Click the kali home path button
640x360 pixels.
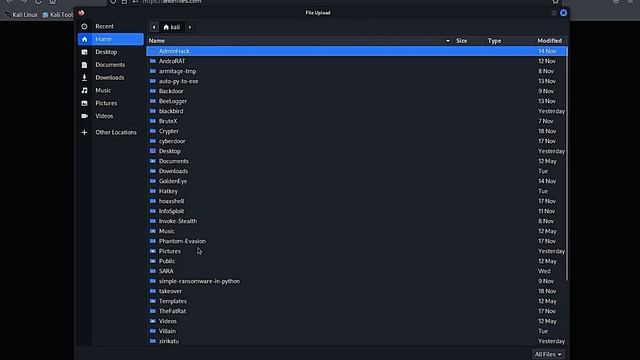[172, 27]
